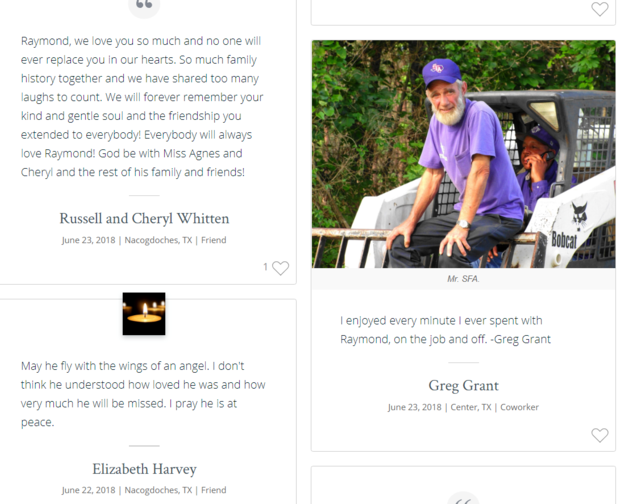This screenshot has width=624, height=504.
Task: Click Greg Grant's June 23, 2018 Coworker details
Action: point(463,407)
